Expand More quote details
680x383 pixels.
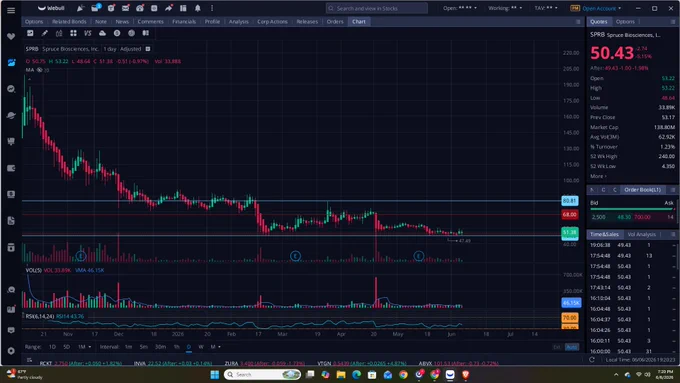598,176
